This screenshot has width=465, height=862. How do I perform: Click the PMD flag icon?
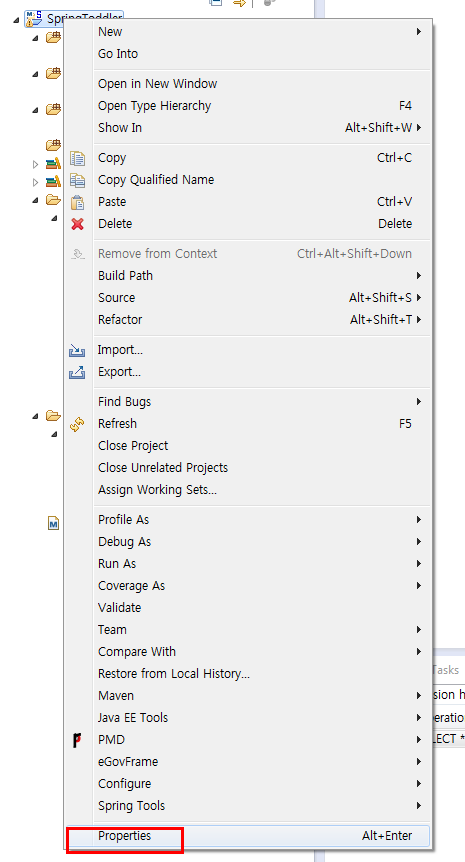point(77,740)
